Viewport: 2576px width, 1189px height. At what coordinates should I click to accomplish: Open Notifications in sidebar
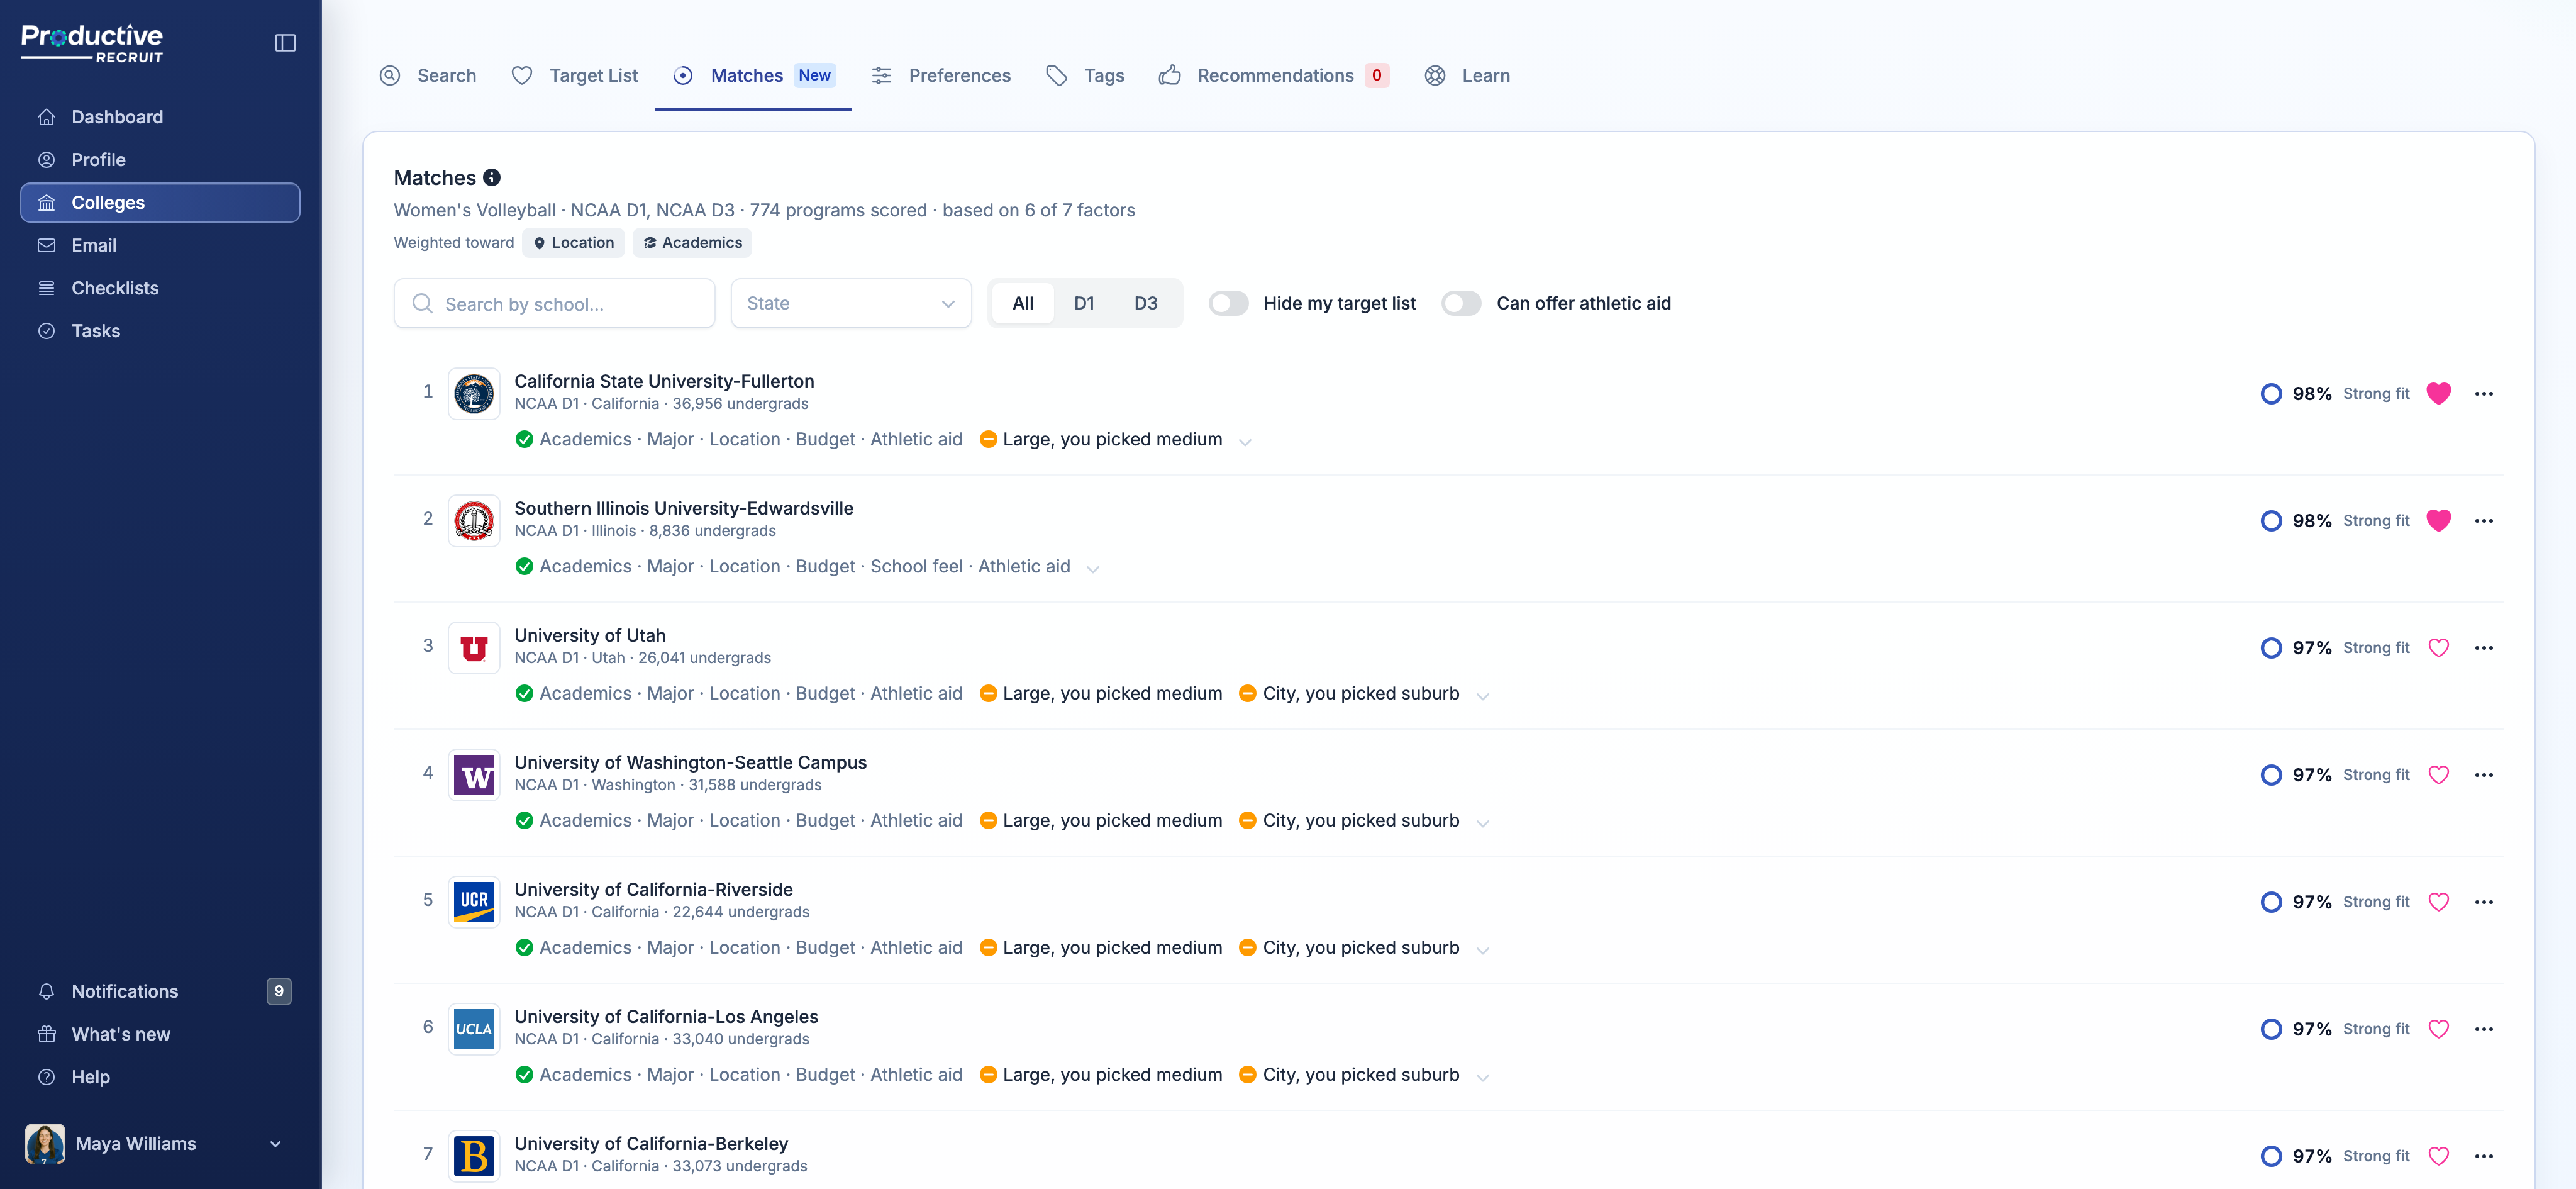click(160, 991)
